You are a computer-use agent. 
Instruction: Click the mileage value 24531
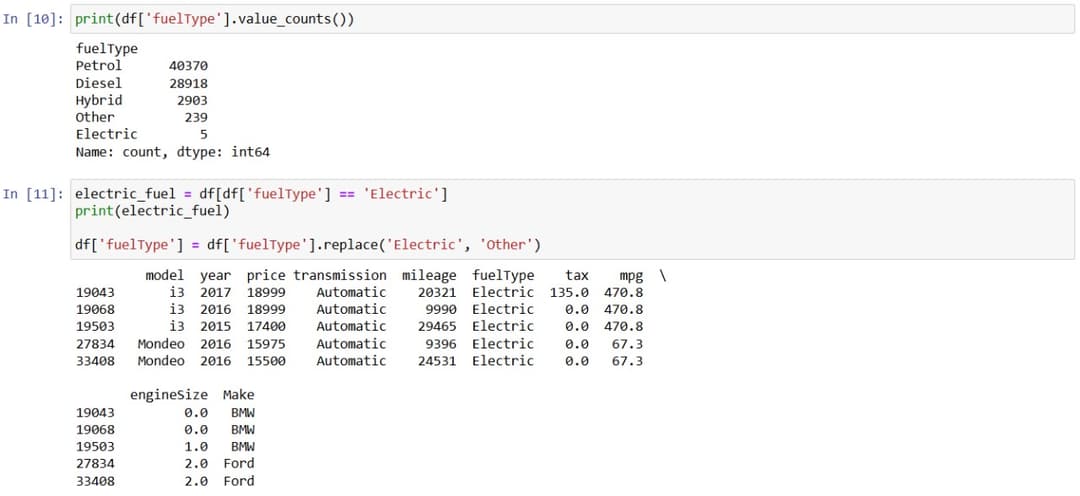point(437,361)
